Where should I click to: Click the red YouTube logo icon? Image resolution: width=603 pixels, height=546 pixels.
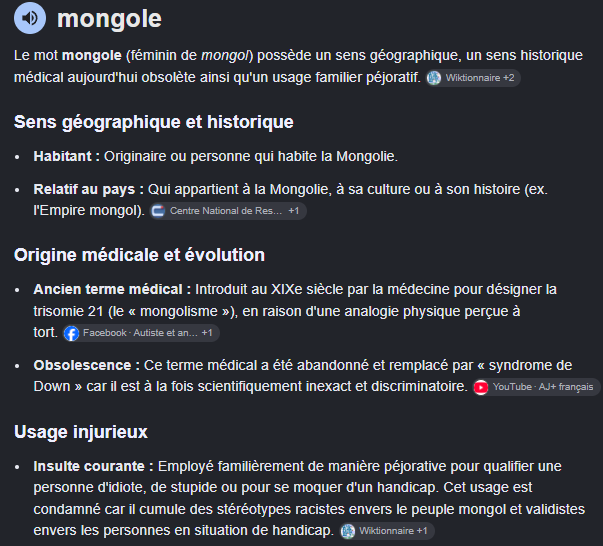coord(481,387)
